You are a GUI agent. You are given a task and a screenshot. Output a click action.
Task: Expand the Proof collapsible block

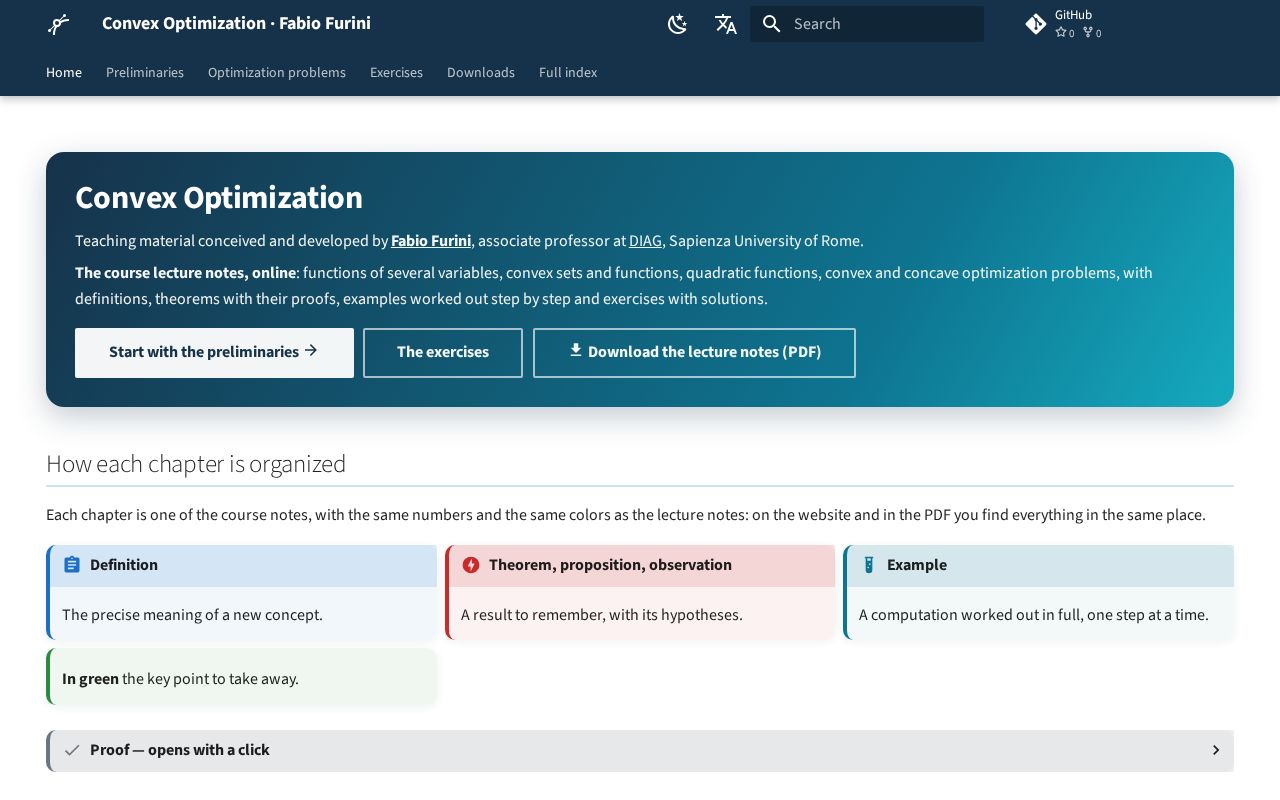[640, 750]
